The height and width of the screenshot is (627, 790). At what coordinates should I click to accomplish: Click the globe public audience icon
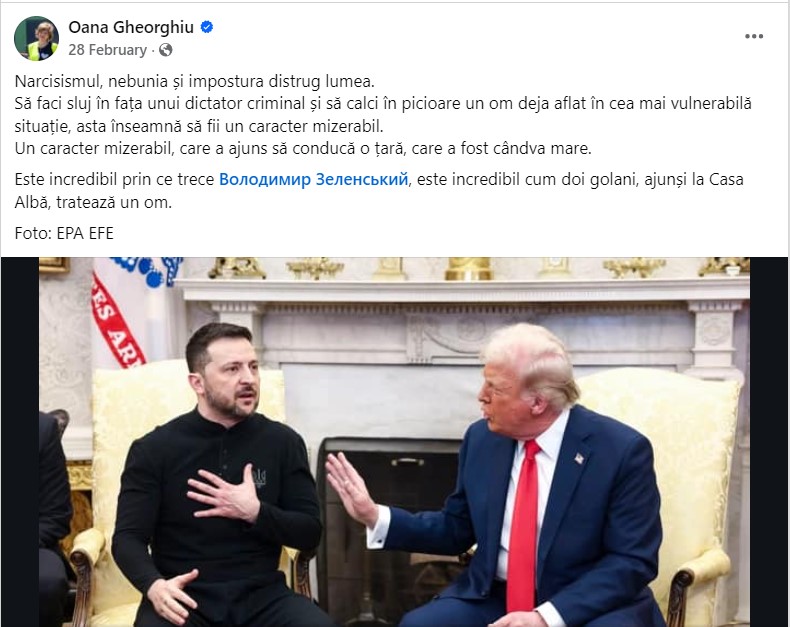click(165, 50)
